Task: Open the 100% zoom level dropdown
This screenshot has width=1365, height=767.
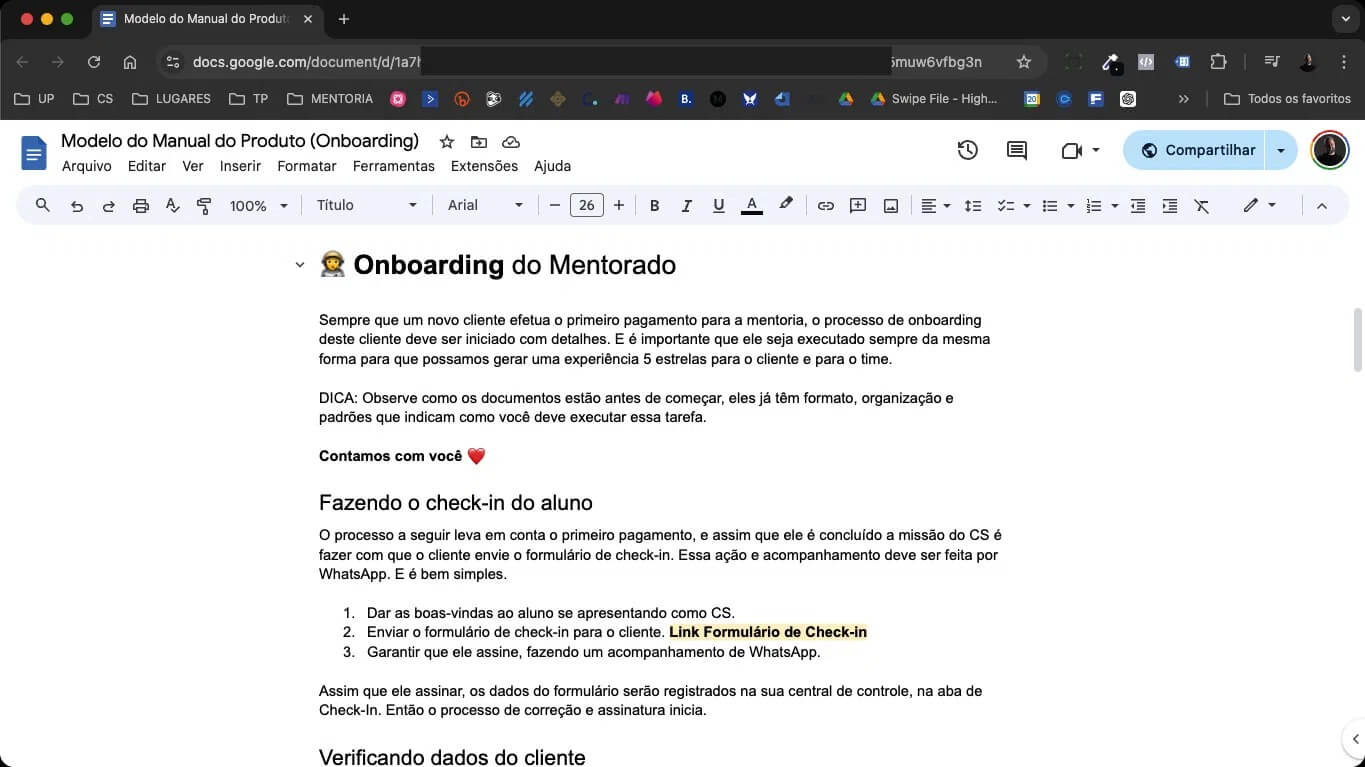Action: point(258,205)
